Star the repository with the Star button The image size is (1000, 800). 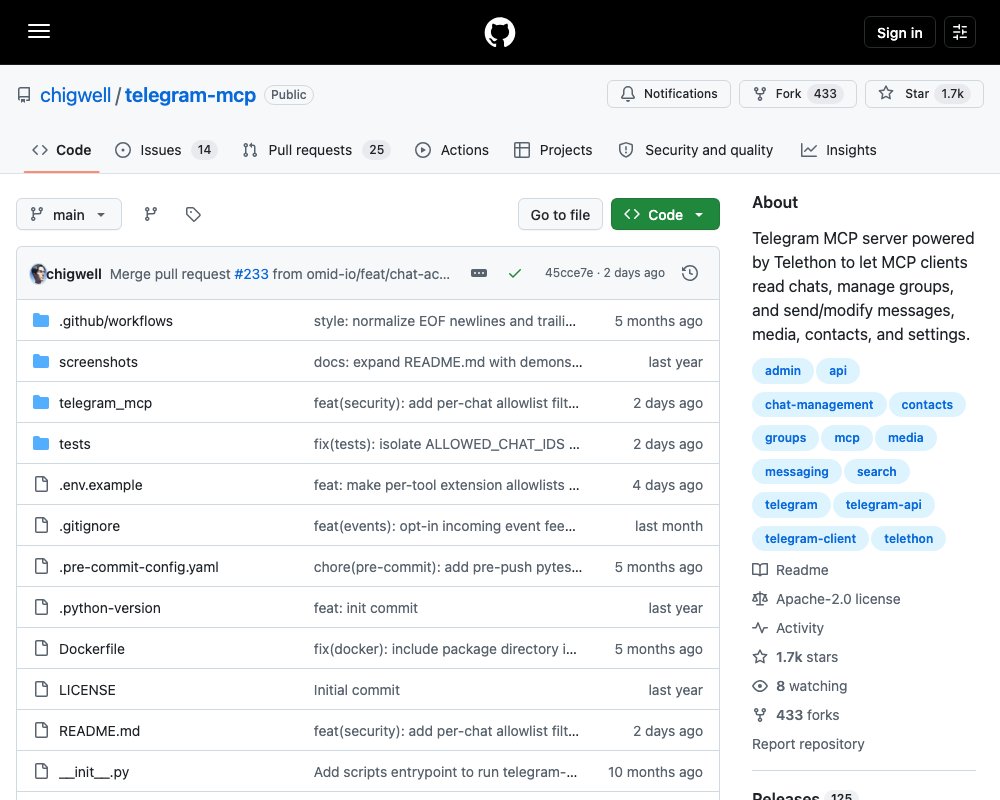[x=924, y=94]
